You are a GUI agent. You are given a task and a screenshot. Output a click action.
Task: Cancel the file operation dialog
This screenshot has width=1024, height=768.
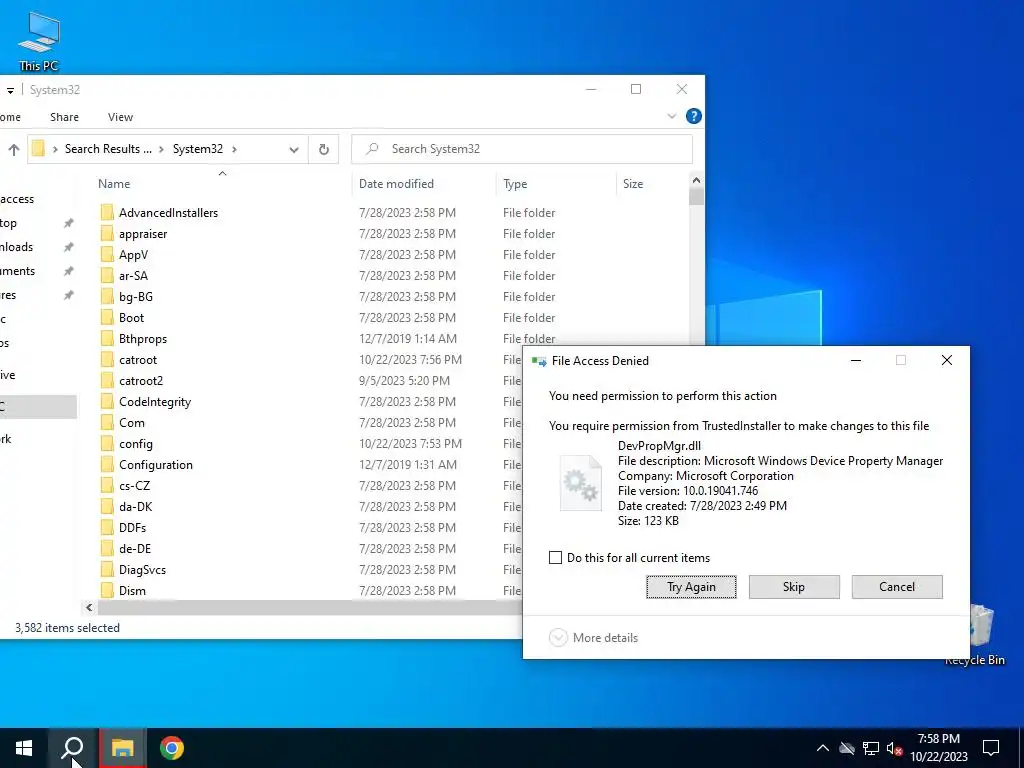[x=897, y=586]
